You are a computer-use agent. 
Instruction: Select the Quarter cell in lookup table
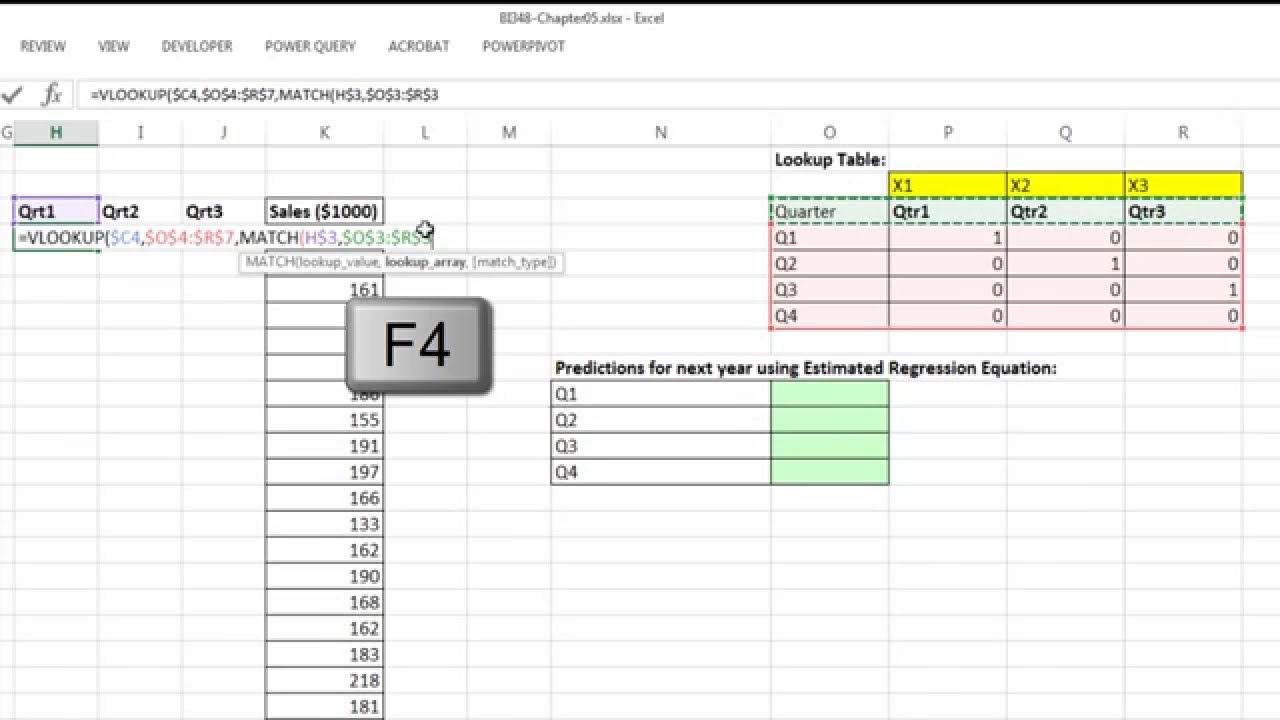[x=830, y=211]
